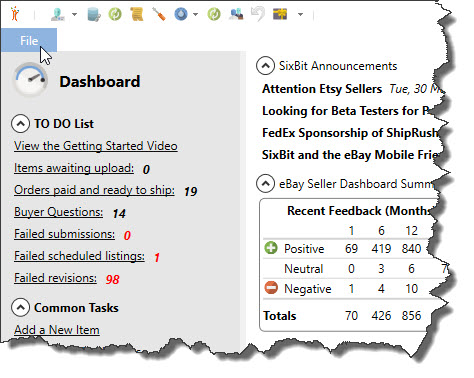
Task: Click the two-users toolbar icon
Action: click(x=236, y=14)
